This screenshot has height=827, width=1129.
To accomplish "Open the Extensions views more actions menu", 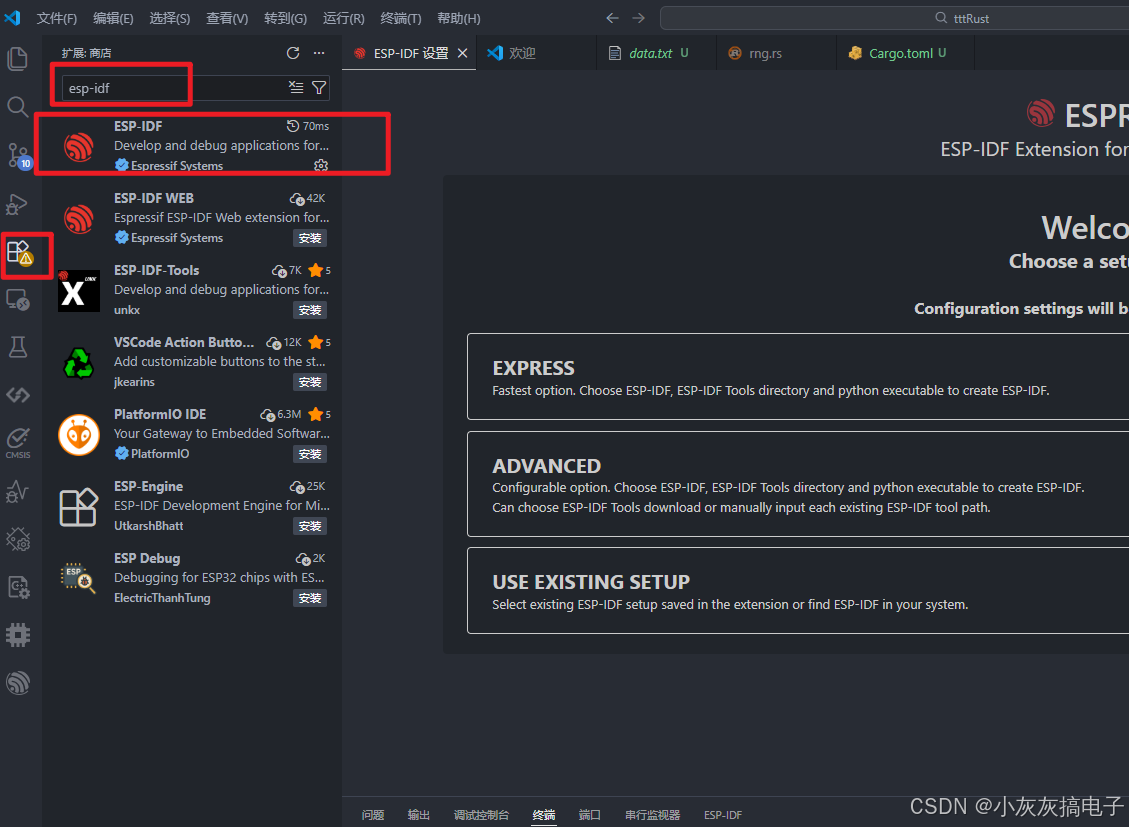I will pyautogui.click(x=319, y=53).
